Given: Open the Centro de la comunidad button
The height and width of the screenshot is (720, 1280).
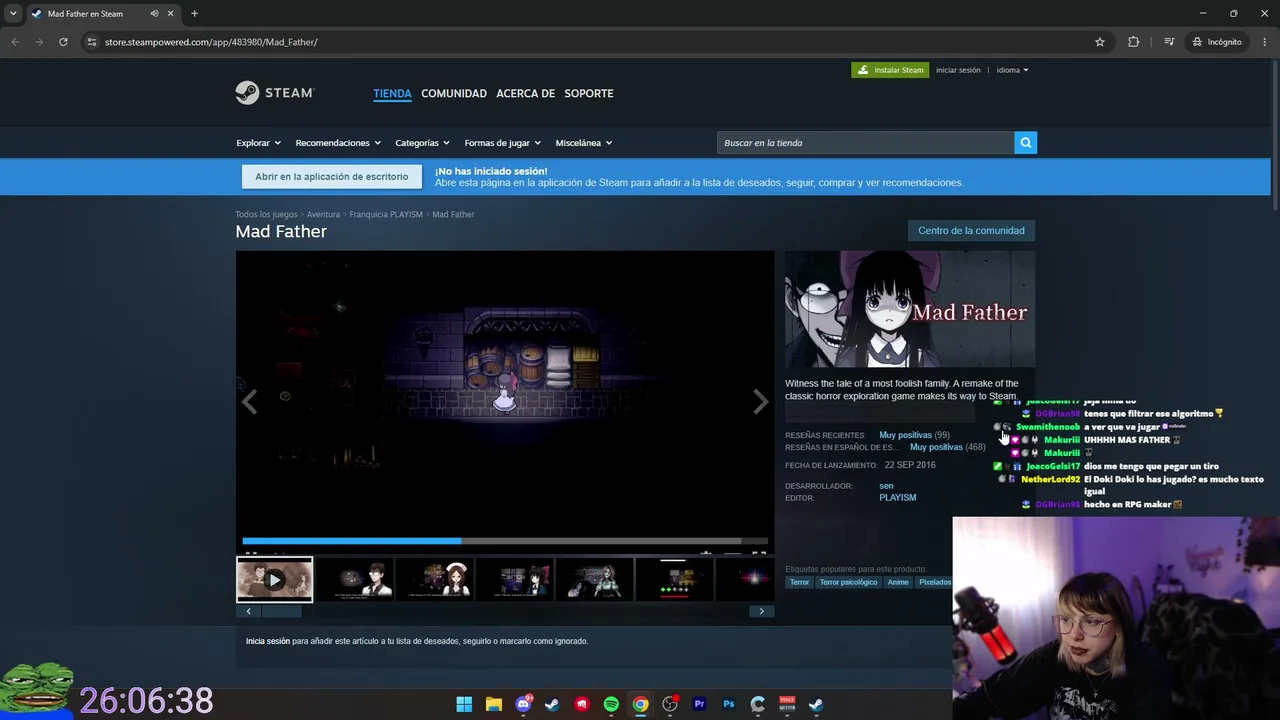Looking at the screenshot, I should click(x=971, y=231).
